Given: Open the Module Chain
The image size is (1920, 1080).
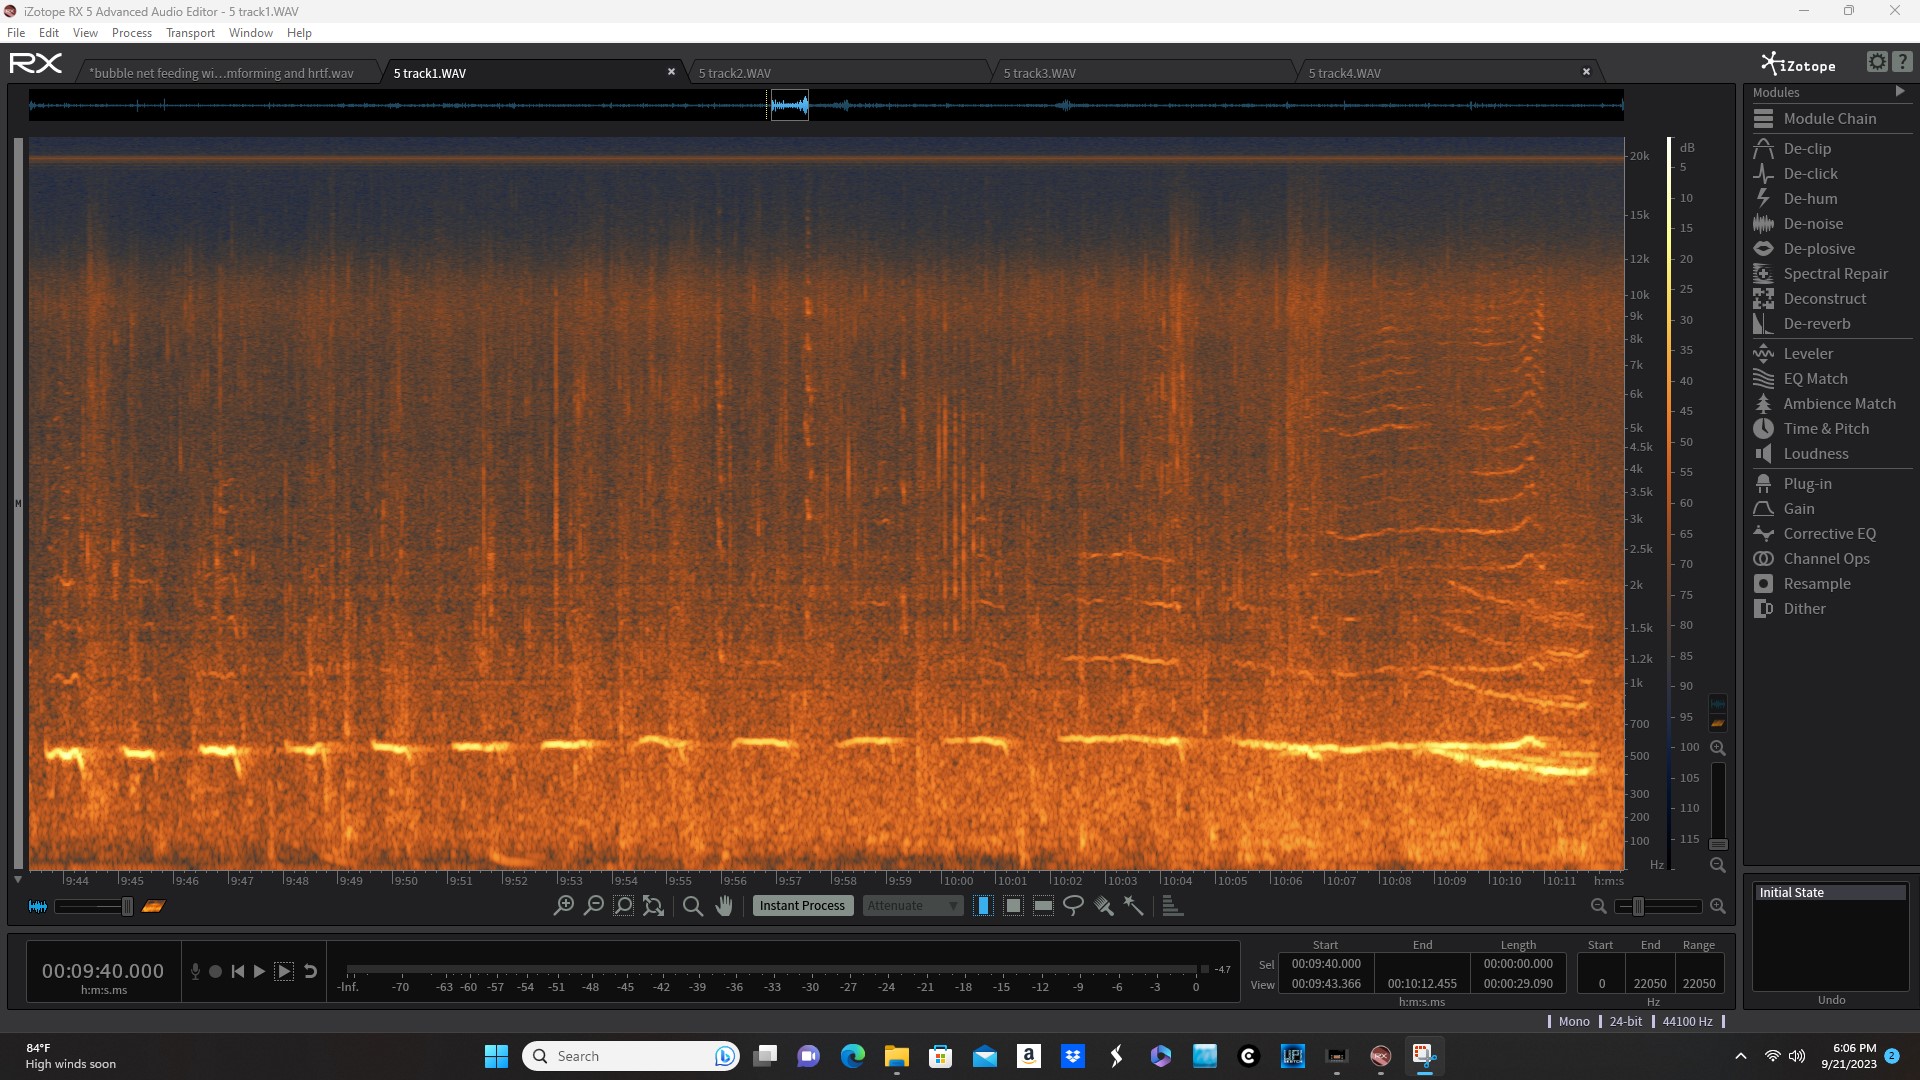Looking at the screenshot, I should (1830, 118).
